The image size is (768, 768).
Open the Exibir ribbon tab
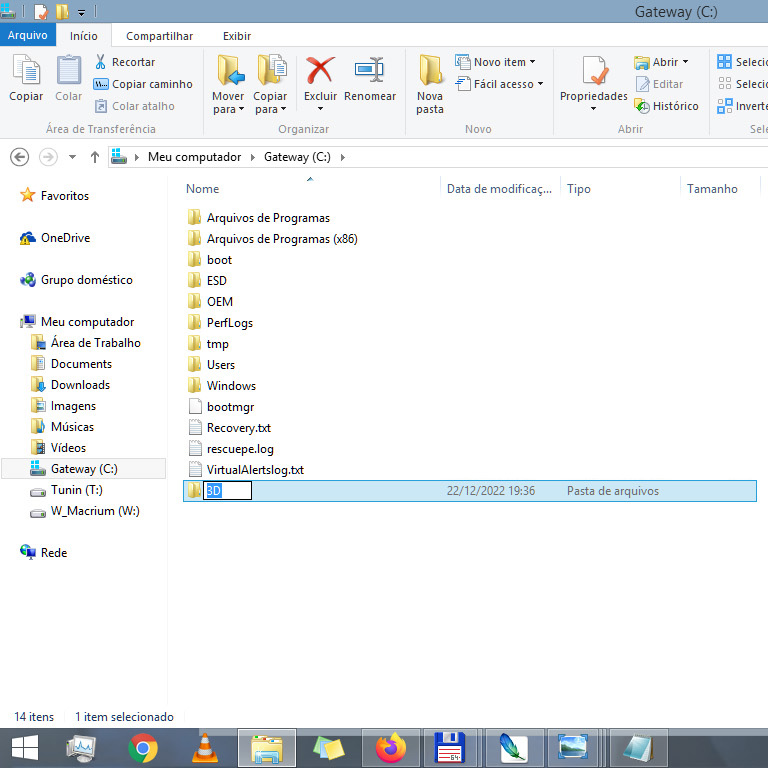pyautogui.click(x=237, y=36)
